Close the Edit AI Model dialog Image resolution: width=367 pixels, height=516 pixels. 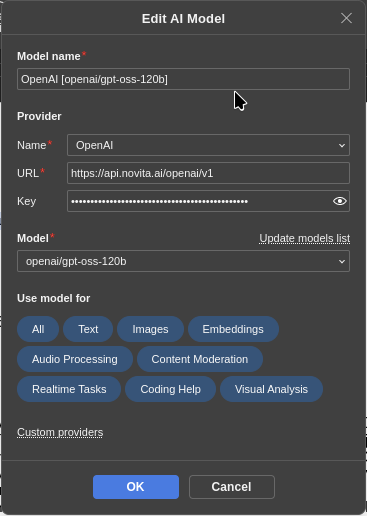tap(346, 18)
